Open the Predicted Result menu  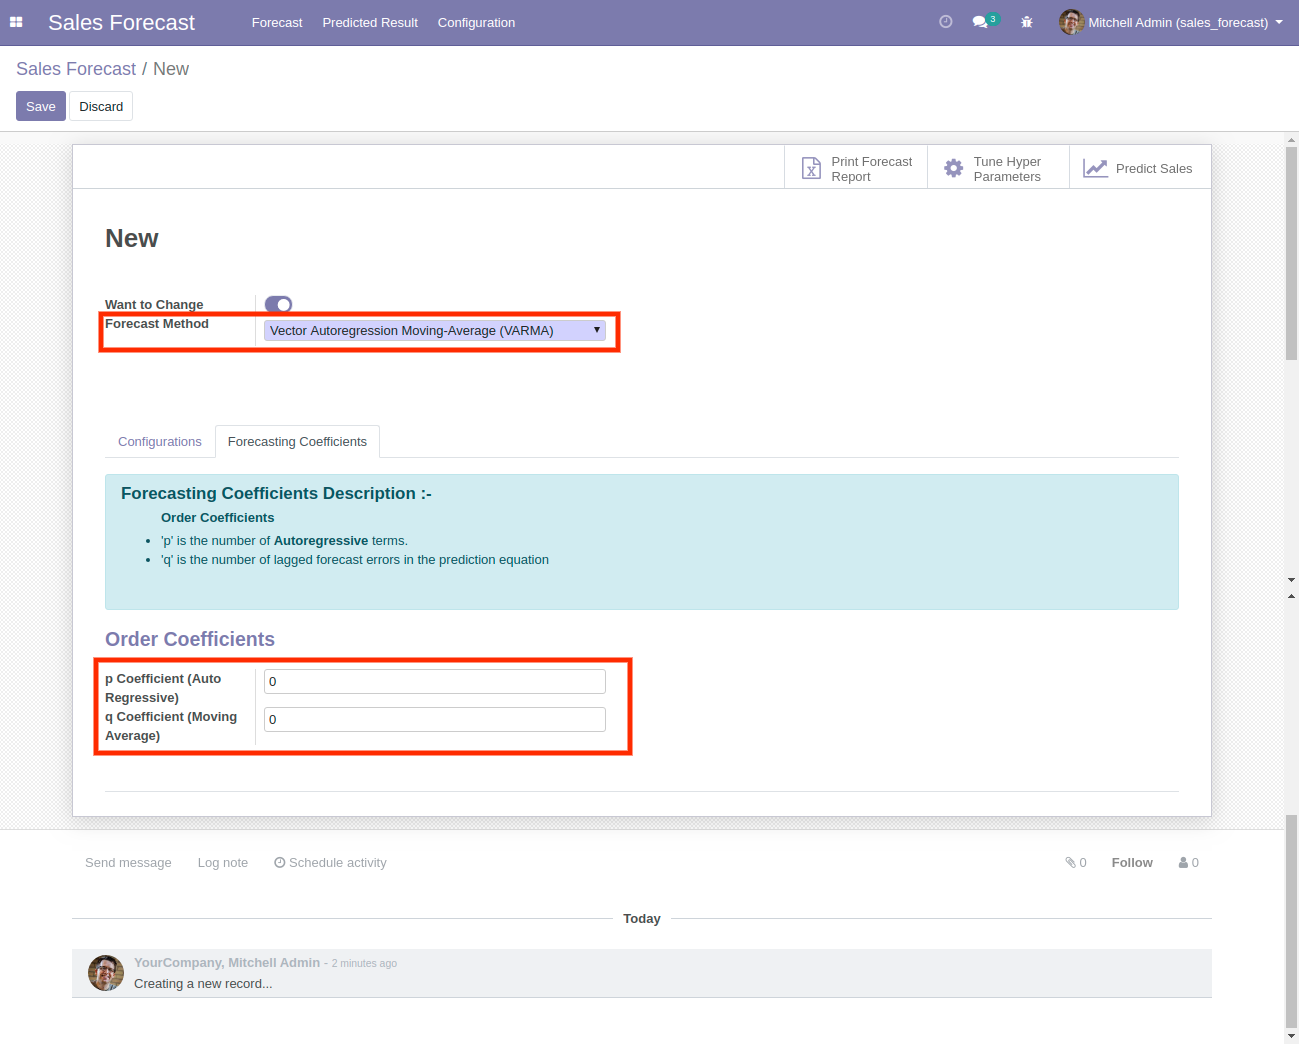pos(370,22)
